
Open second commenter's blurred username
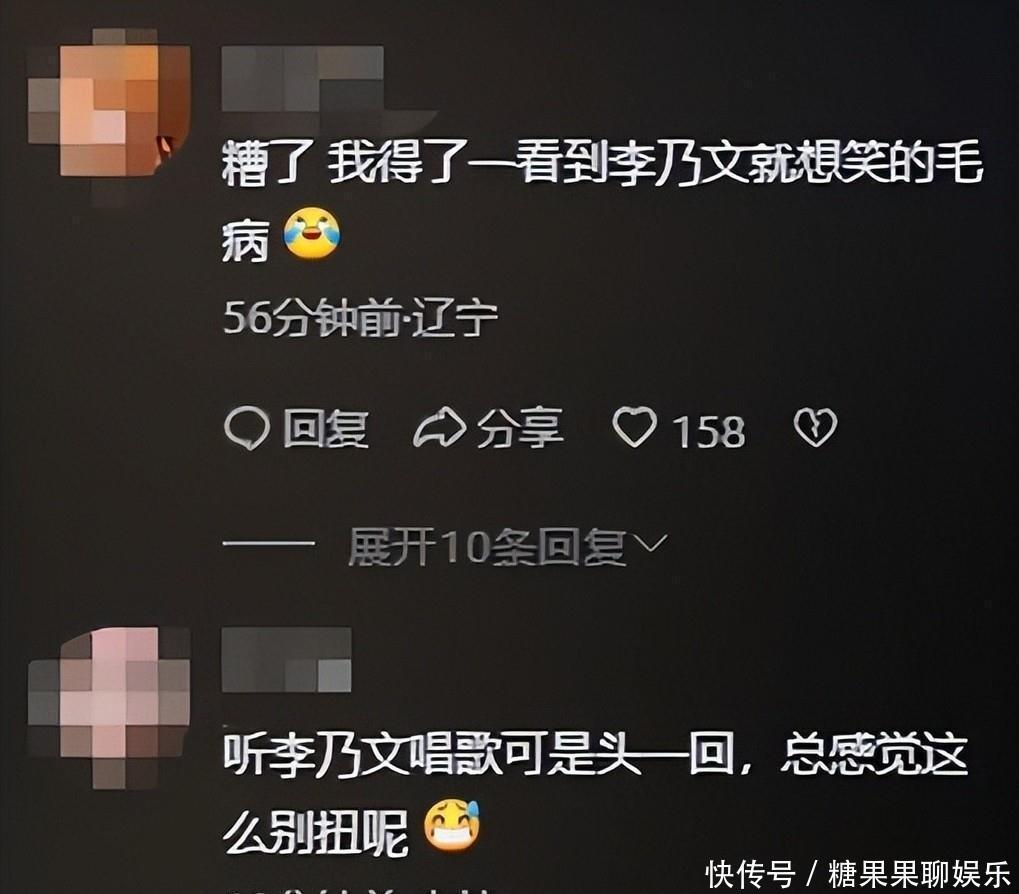point(287,659)
